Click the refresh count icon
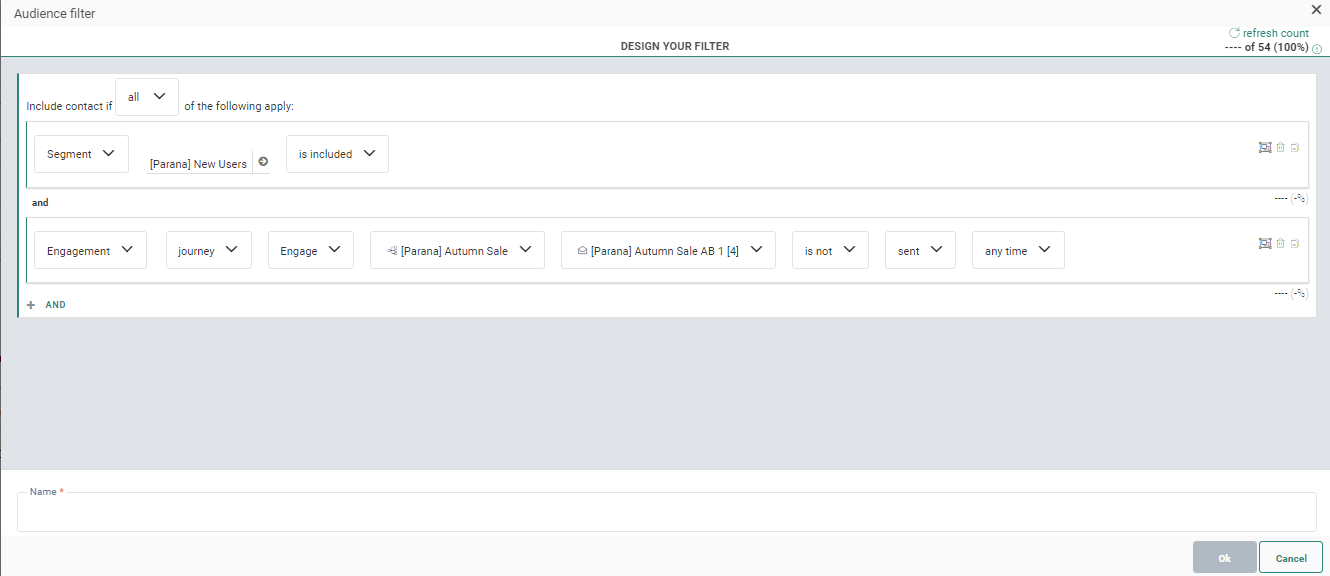Viewport: 1330px width, 576px height. click(1234, 33)
